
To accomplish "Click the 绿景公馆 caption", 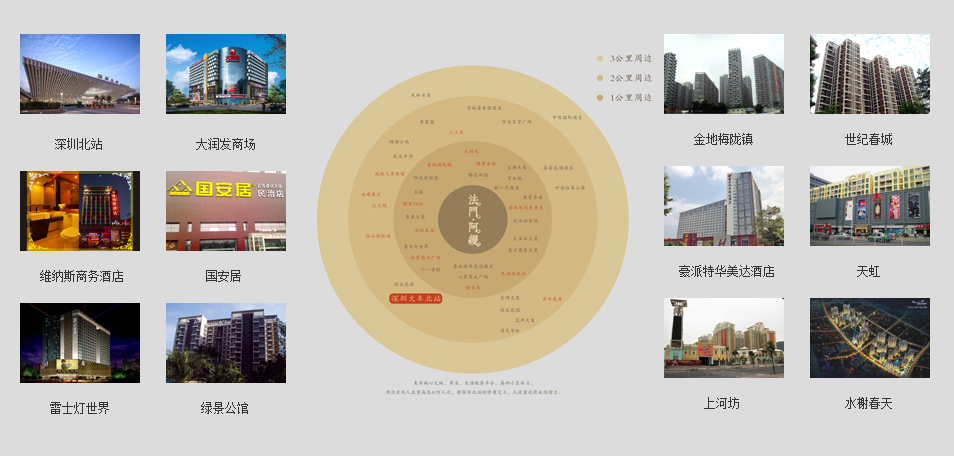I will [x=225, y=409].
